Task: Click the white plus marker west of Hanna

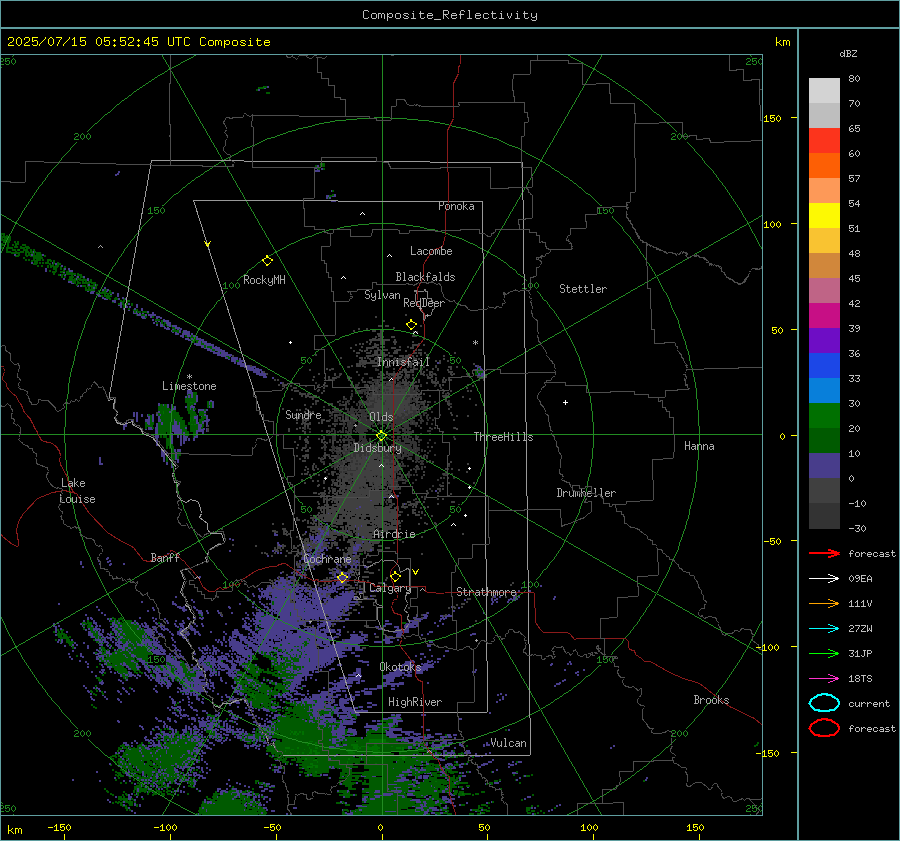Action: coord(565,402)
